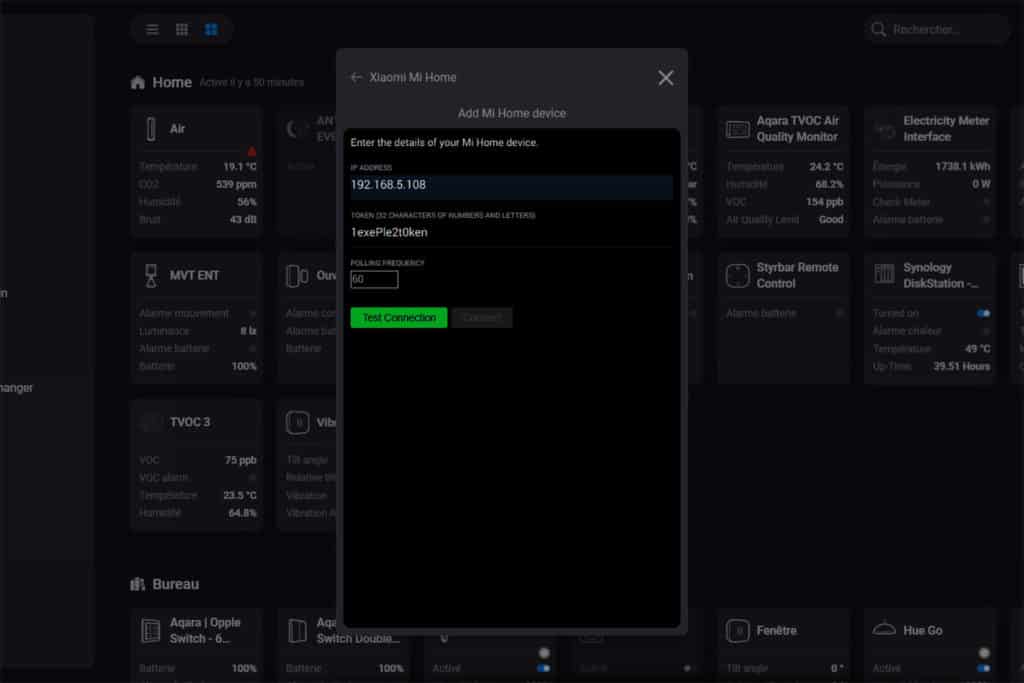
Task: Select the Air temperature value 19.1 °C
Action: (x=240, y=167)
